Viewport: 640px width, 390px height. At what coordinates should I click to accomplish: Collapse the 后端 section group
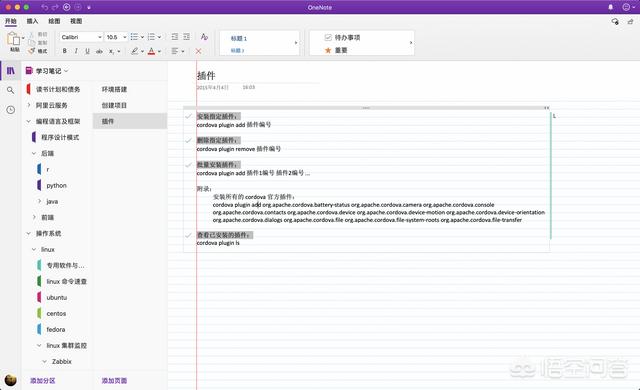[34, 153]
